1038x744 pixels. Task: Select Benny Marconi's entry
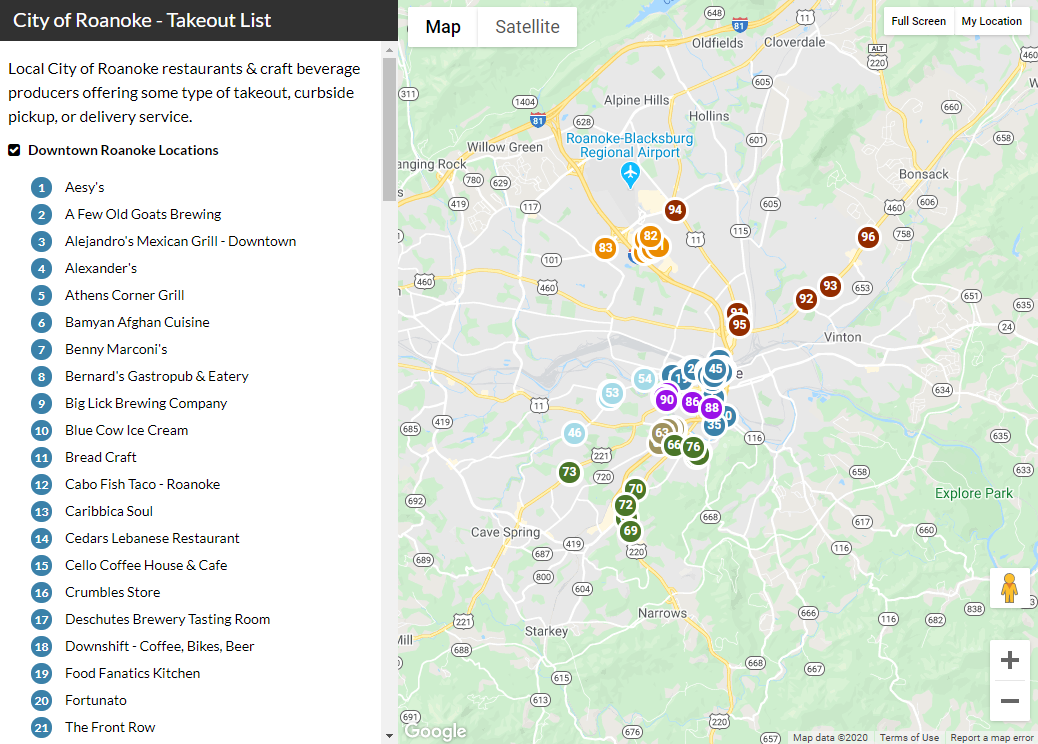(x=116, y=349)
